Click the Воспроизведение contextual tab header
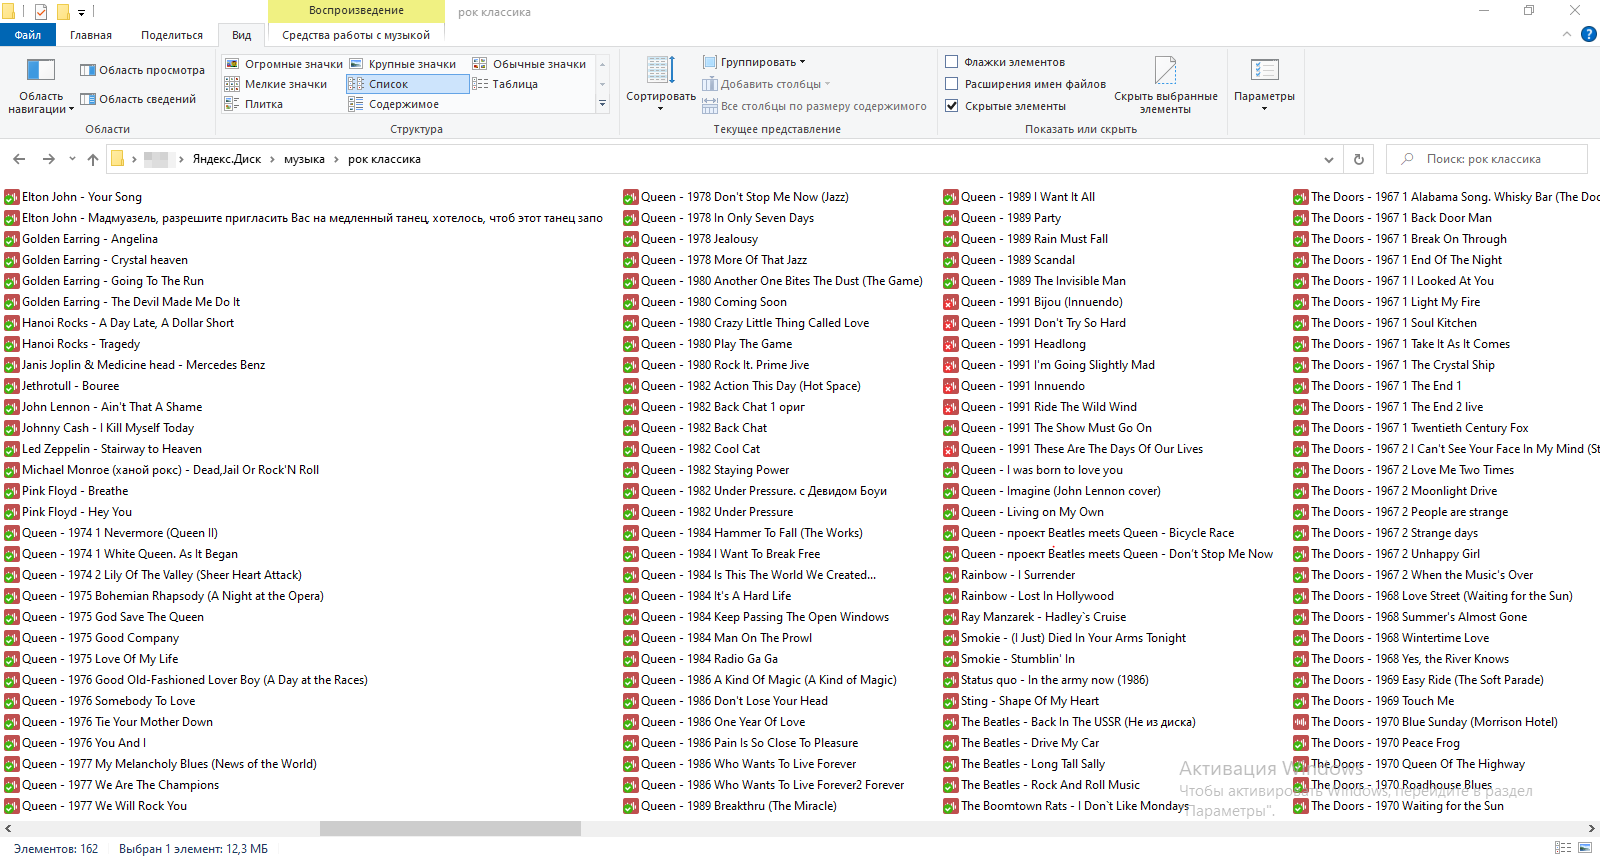1600x859 pixels. pyautogui.click(x=356, y=11)
